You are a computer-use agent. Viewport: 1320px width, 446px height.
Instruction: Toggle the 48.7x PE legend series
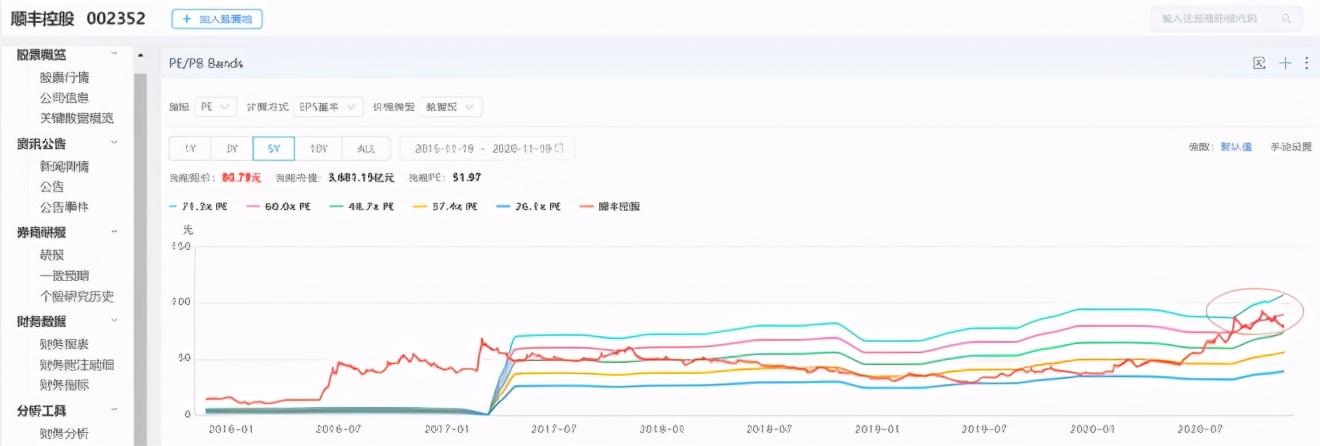(x=363, y=206)
